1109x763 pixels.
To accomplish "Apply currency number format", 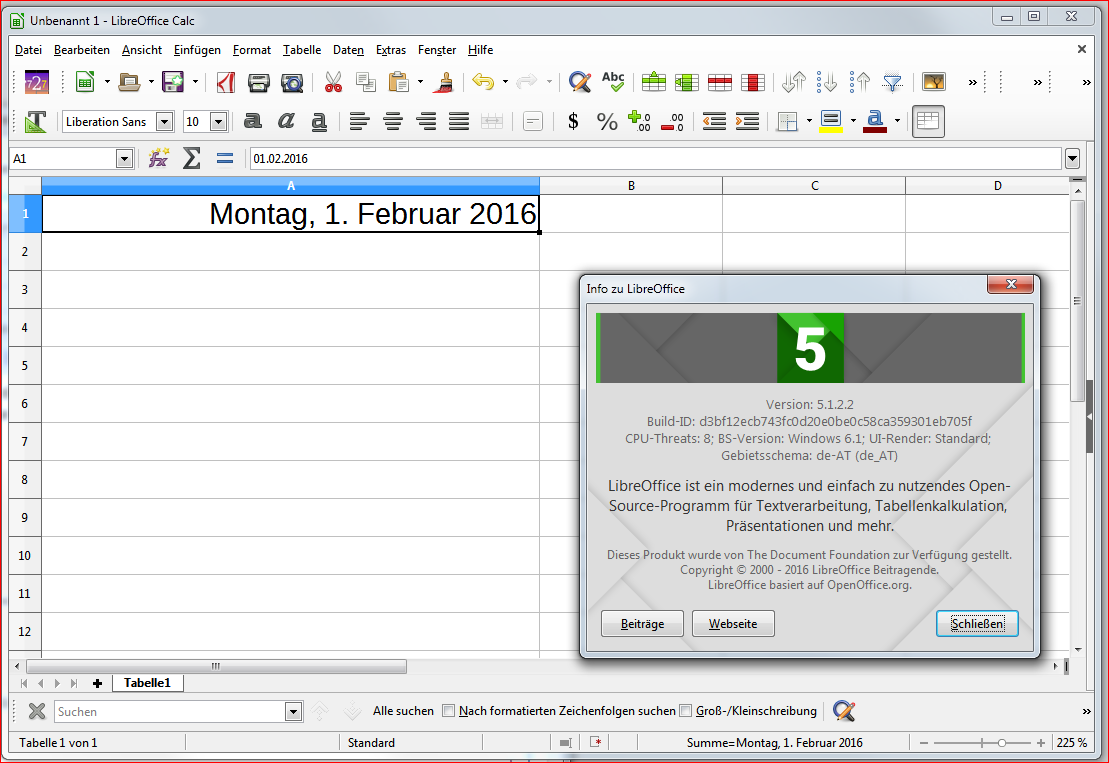I will (573, 122).
